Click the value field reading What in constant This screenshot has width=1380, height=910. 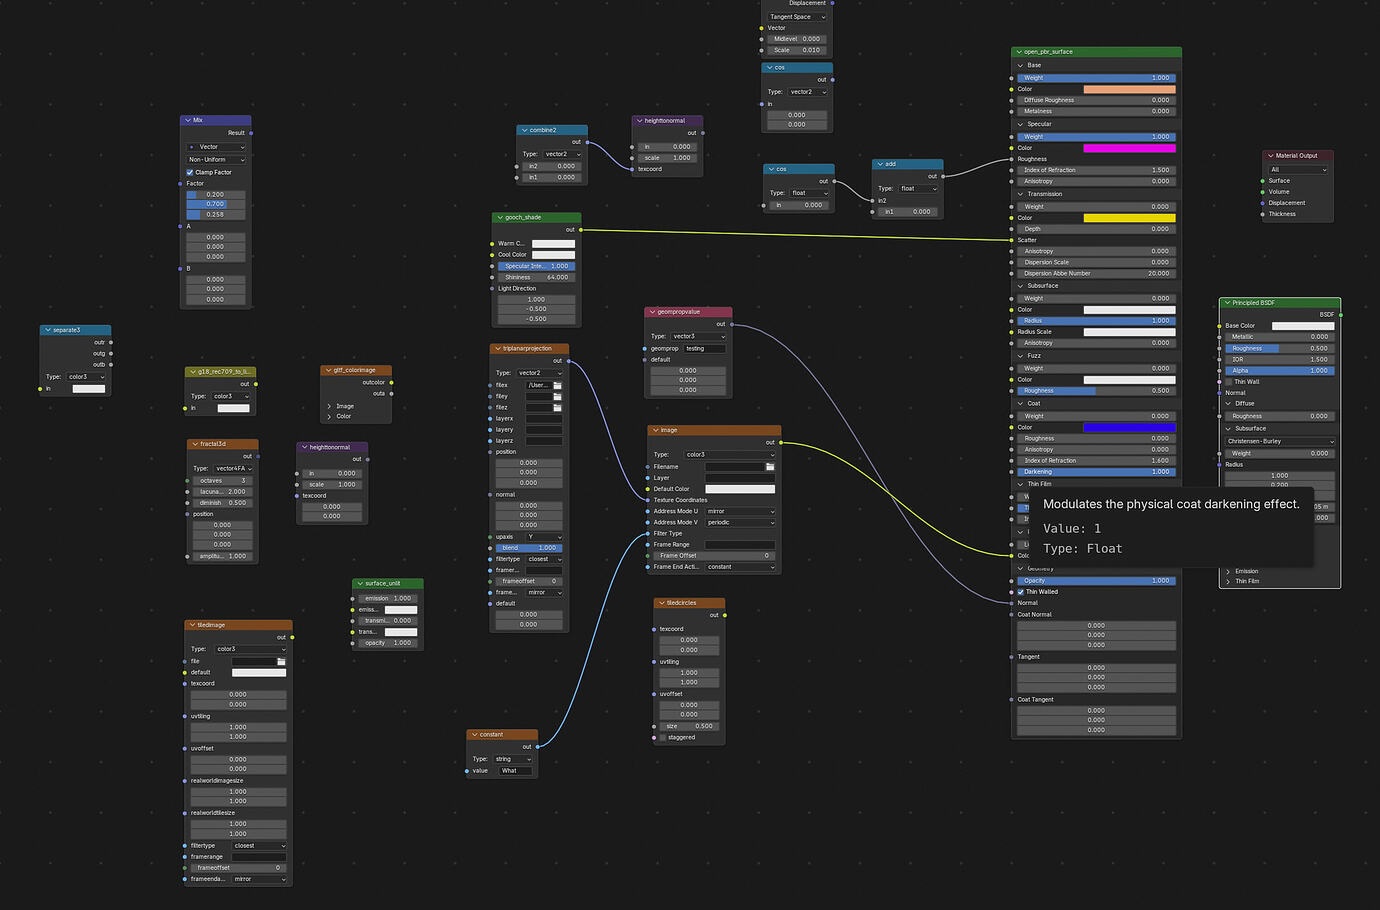(516, 771)
